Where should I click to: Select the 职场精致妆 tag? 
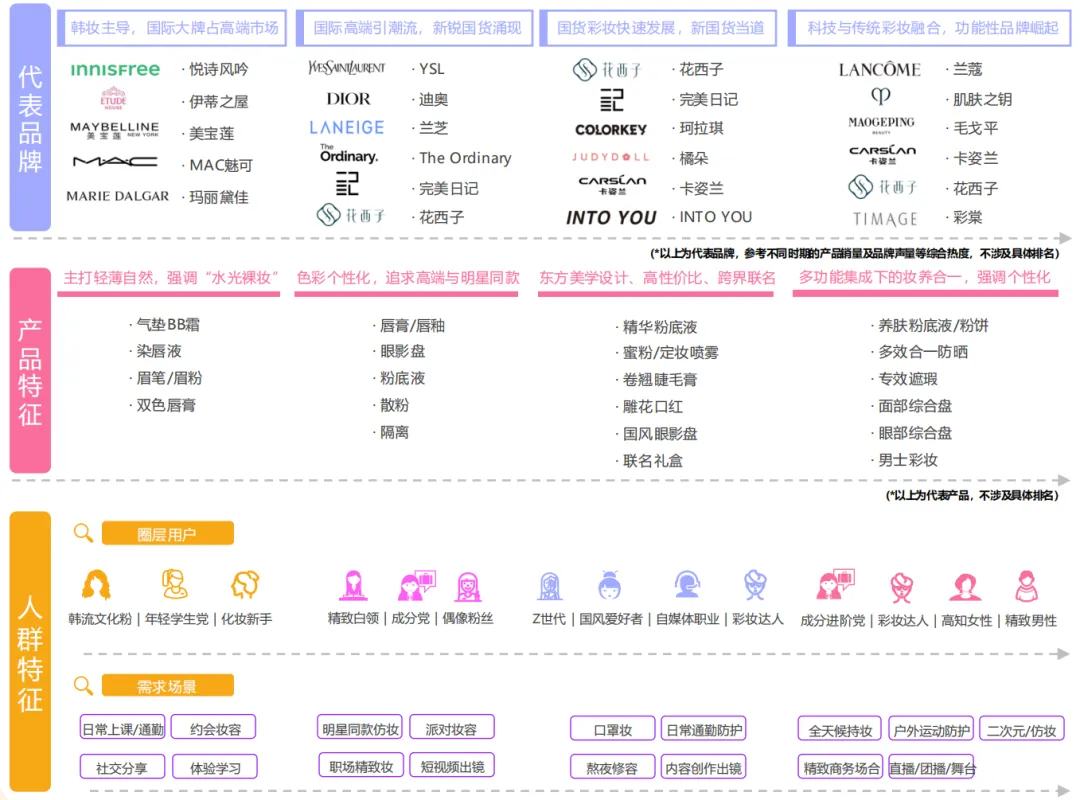click(362, 766)
